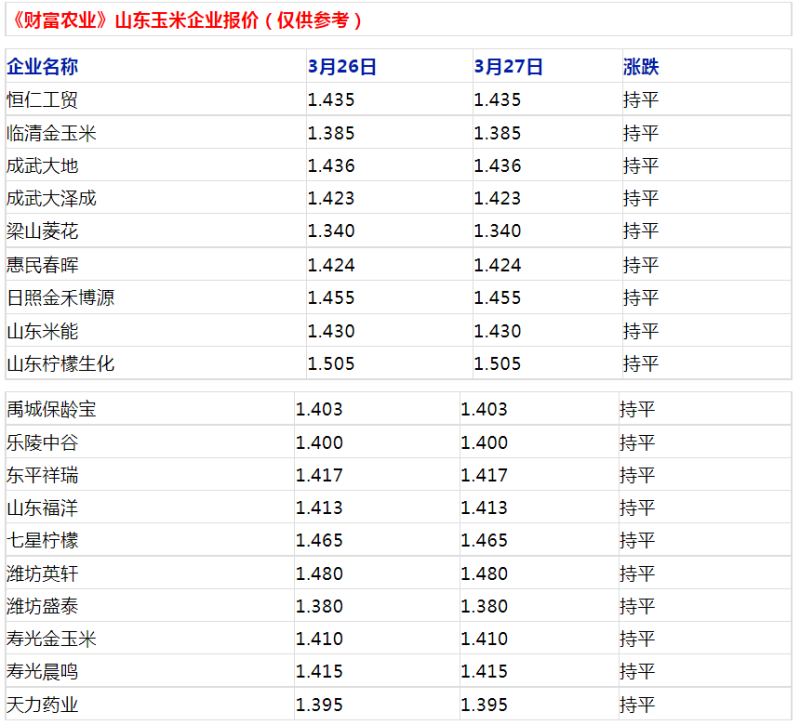Viewport: 800px width, 725px height.
Task: Click the company name 临清金玉米
Action: (52, 133)
